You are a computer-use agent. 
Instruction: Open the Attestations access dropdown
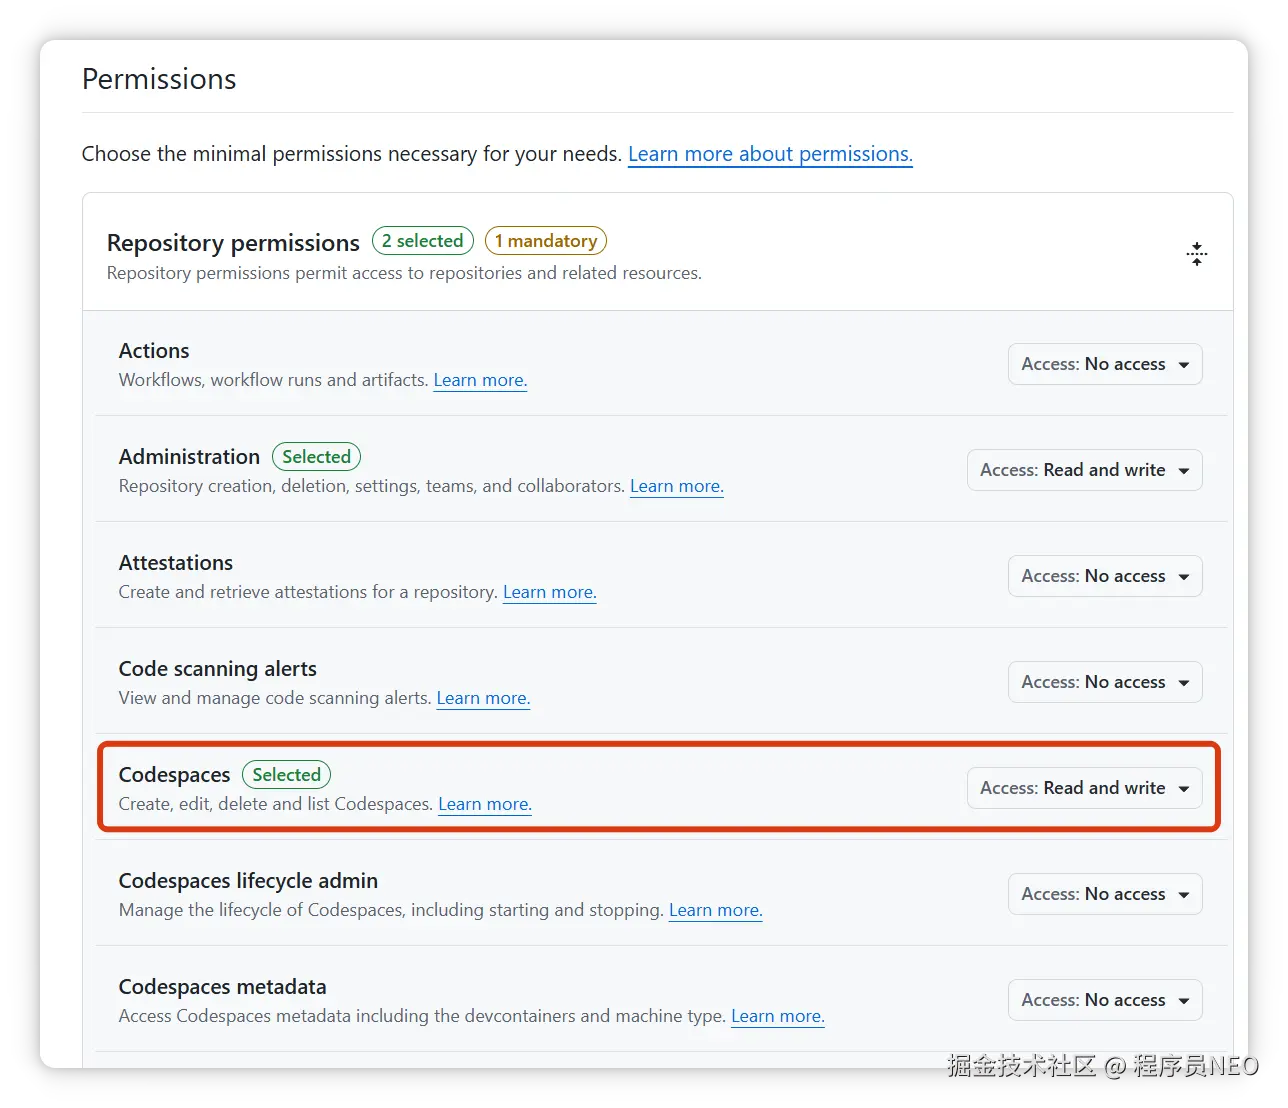[x=1104, y=576]
